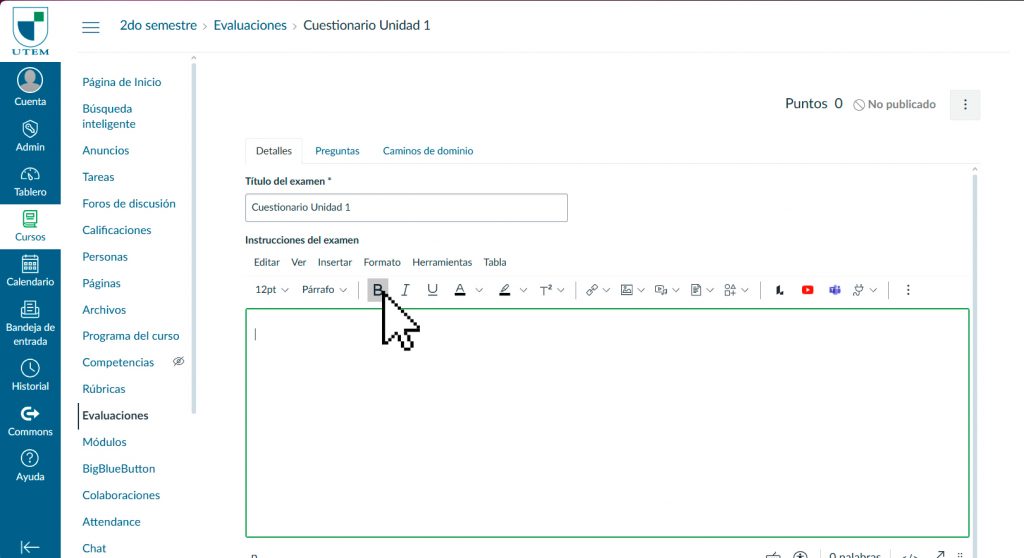Click the Título del examen input field

coord(406,207)
